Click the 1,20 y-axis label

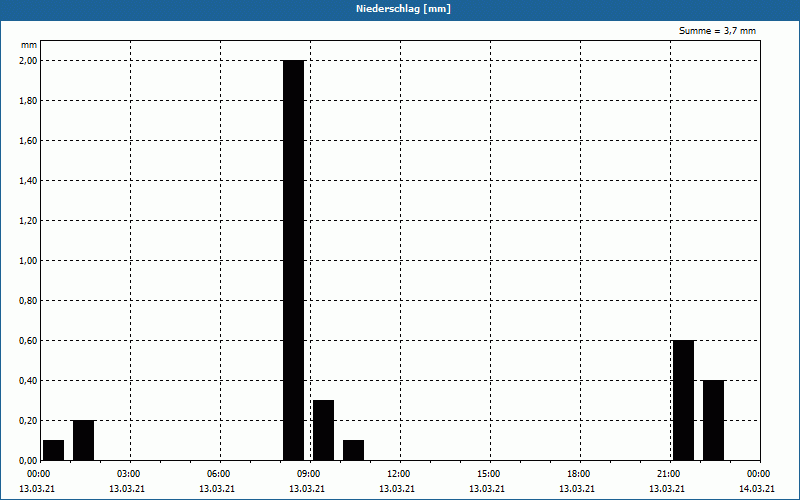pos(28,220)
